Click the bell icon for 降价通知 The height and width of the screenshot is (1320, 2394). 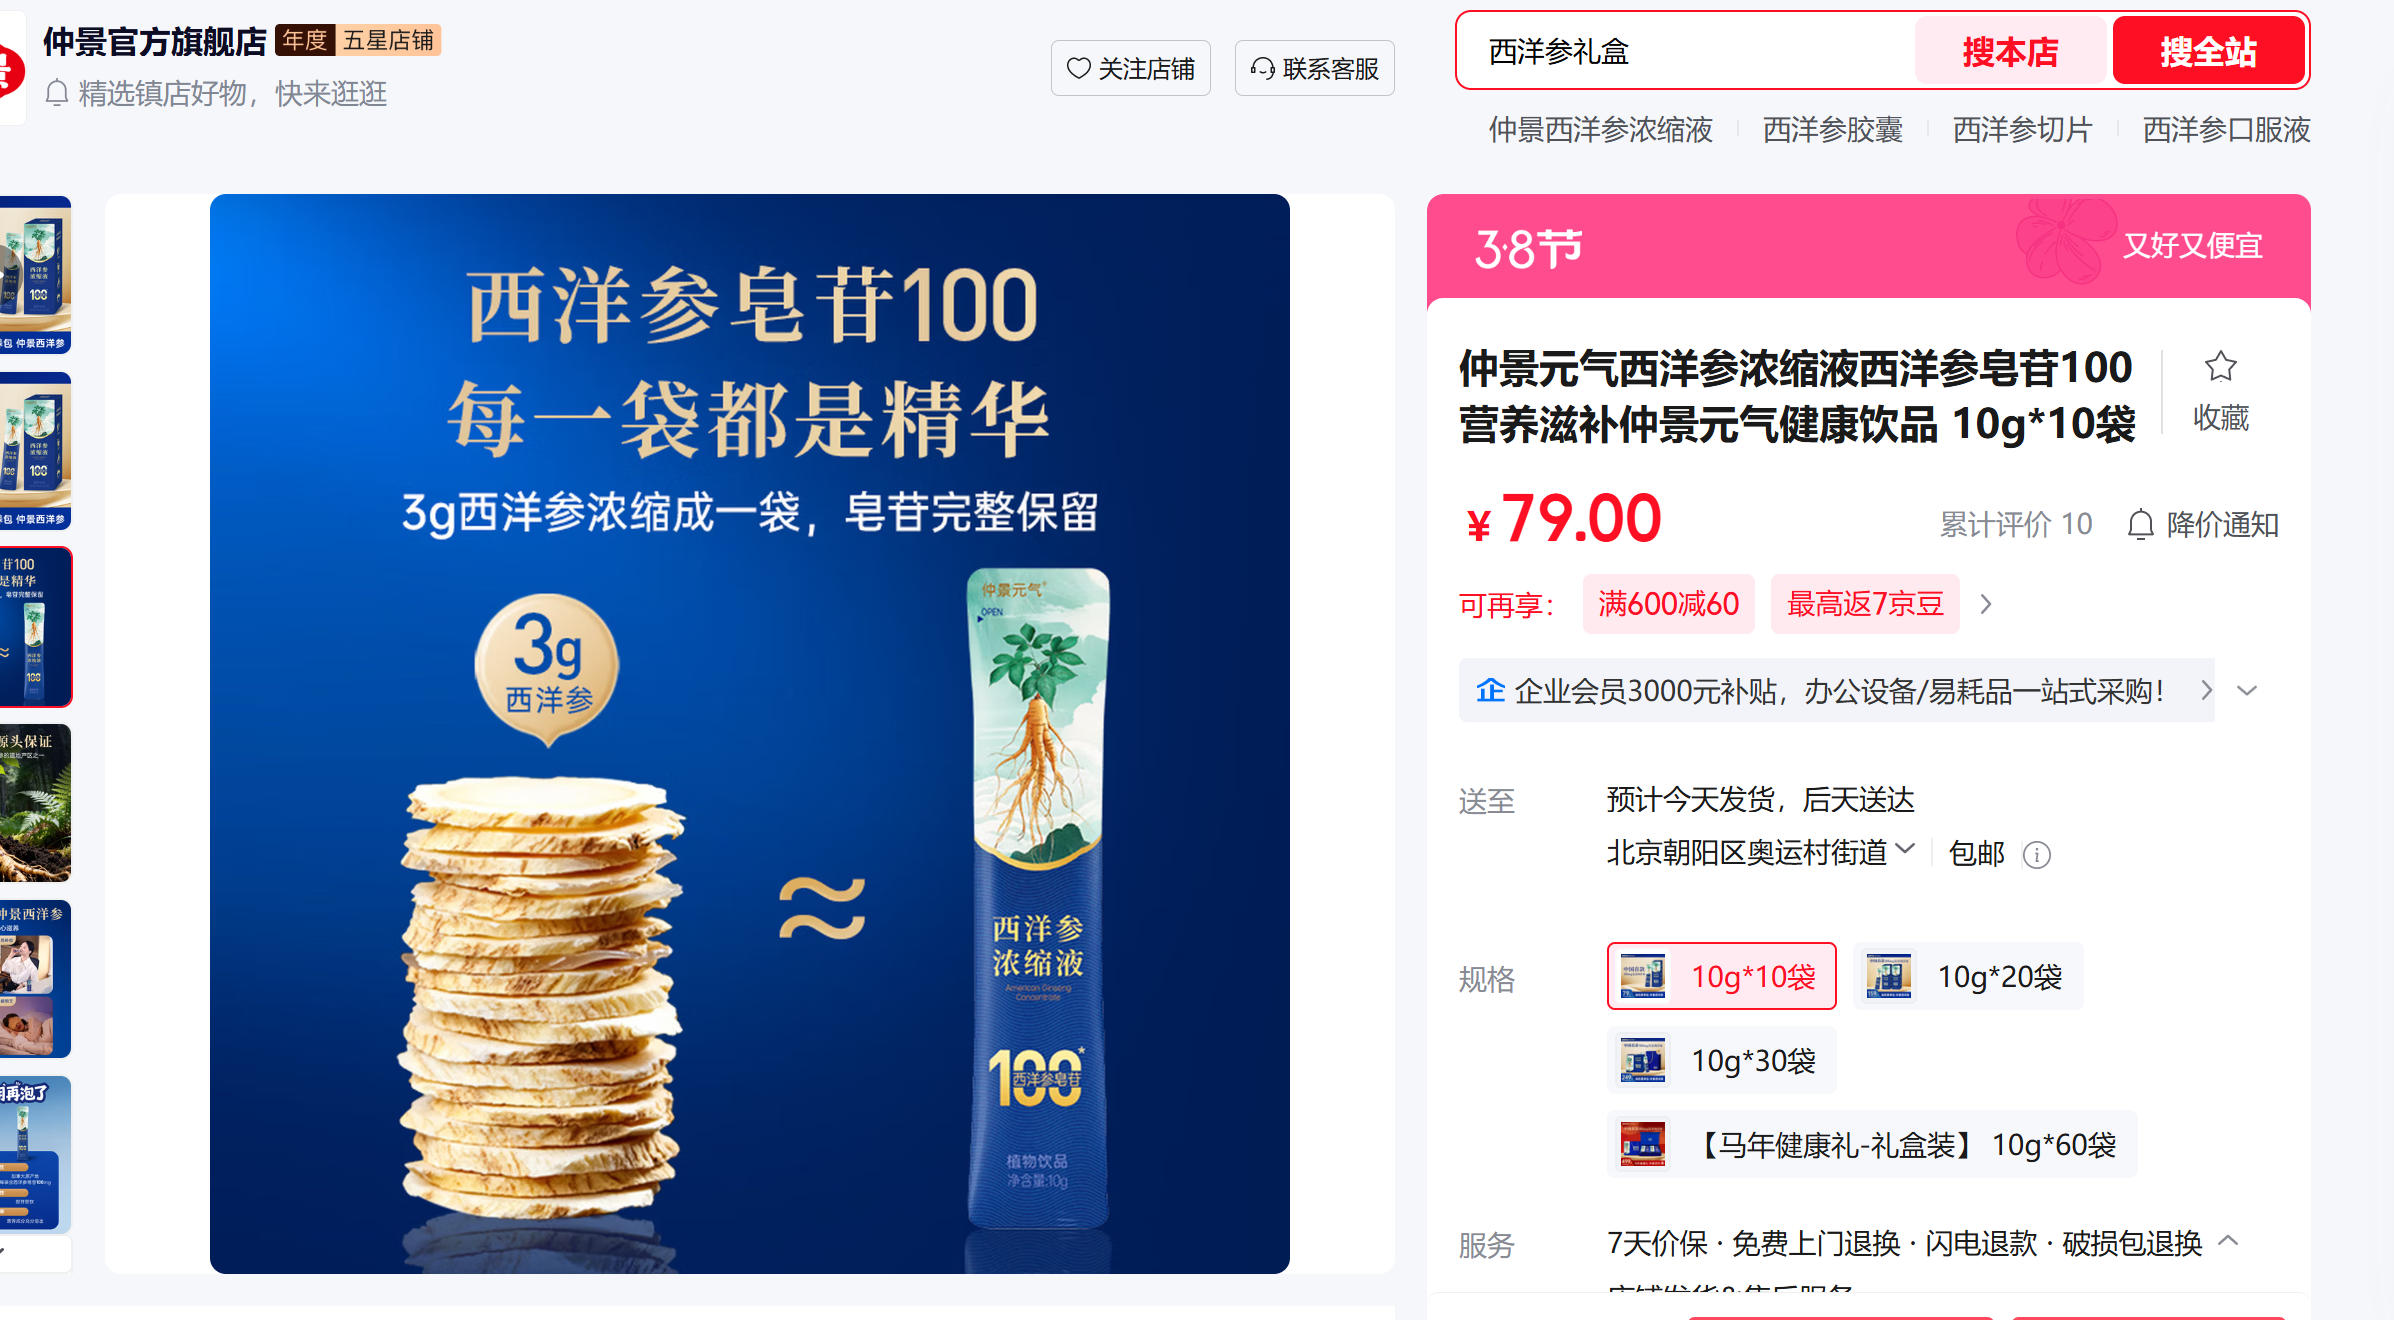coord(2140,524)
